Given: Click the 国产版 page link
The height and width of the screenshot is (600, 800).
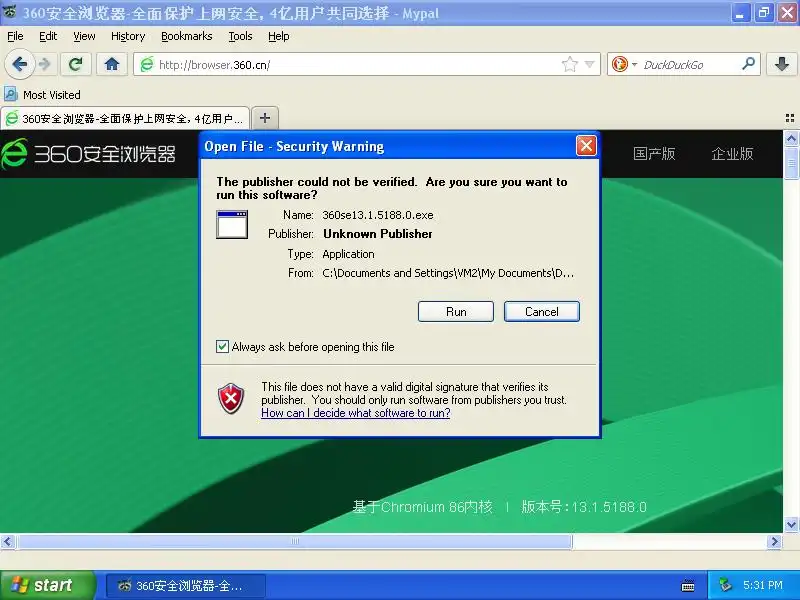Looking at the screenshot, I should coord(654,154).
